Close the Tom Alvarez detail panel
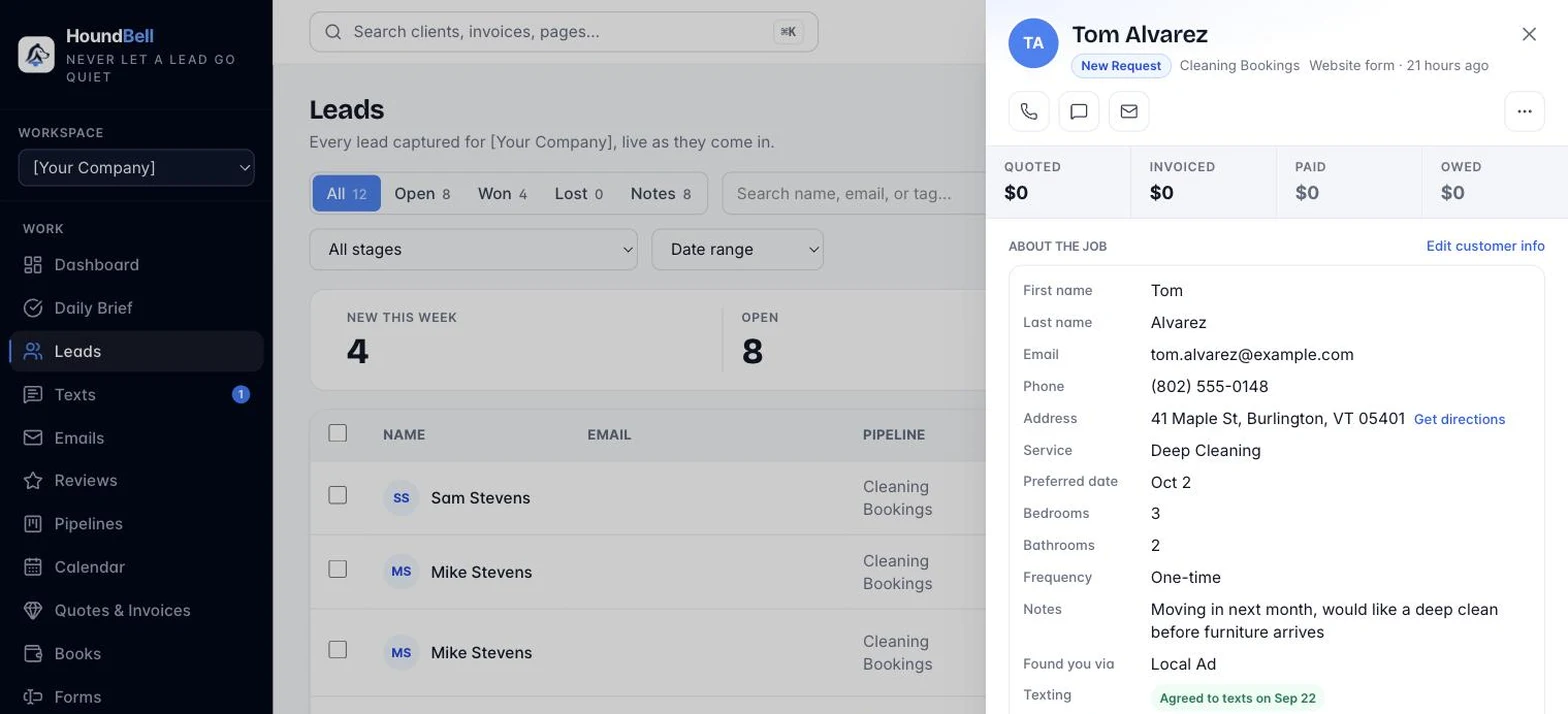 [1529, 34]
